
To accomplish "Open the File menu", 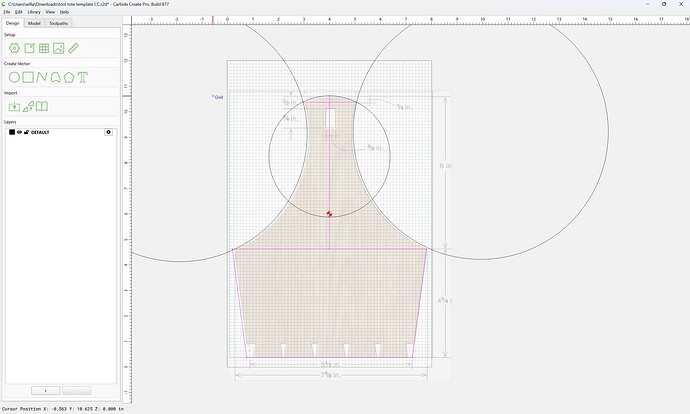I will [7, 12].
